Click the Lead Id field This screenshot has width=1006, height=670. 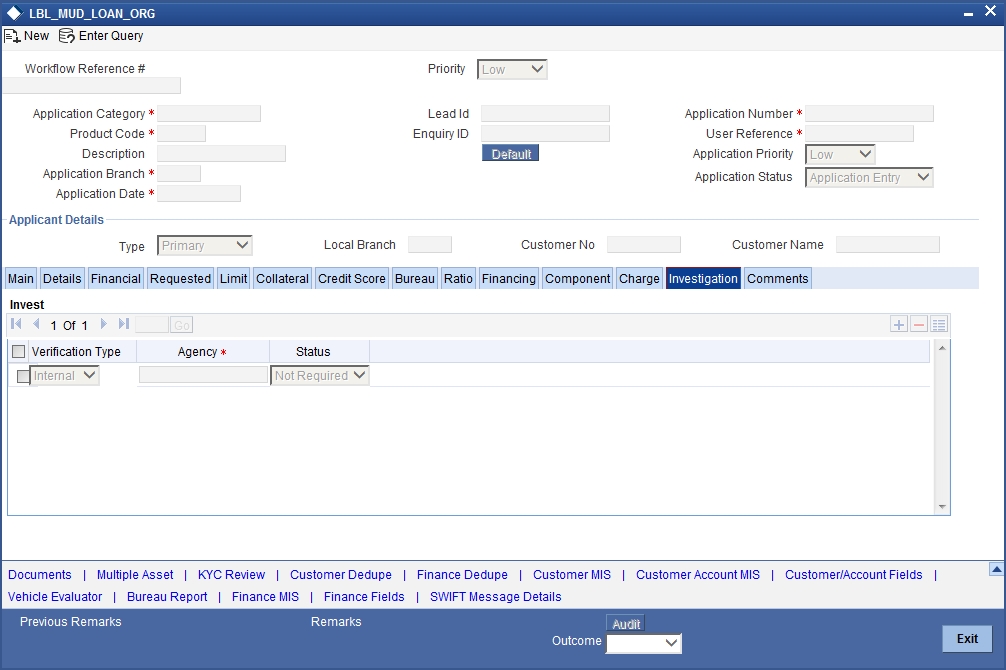coord(545,114)
